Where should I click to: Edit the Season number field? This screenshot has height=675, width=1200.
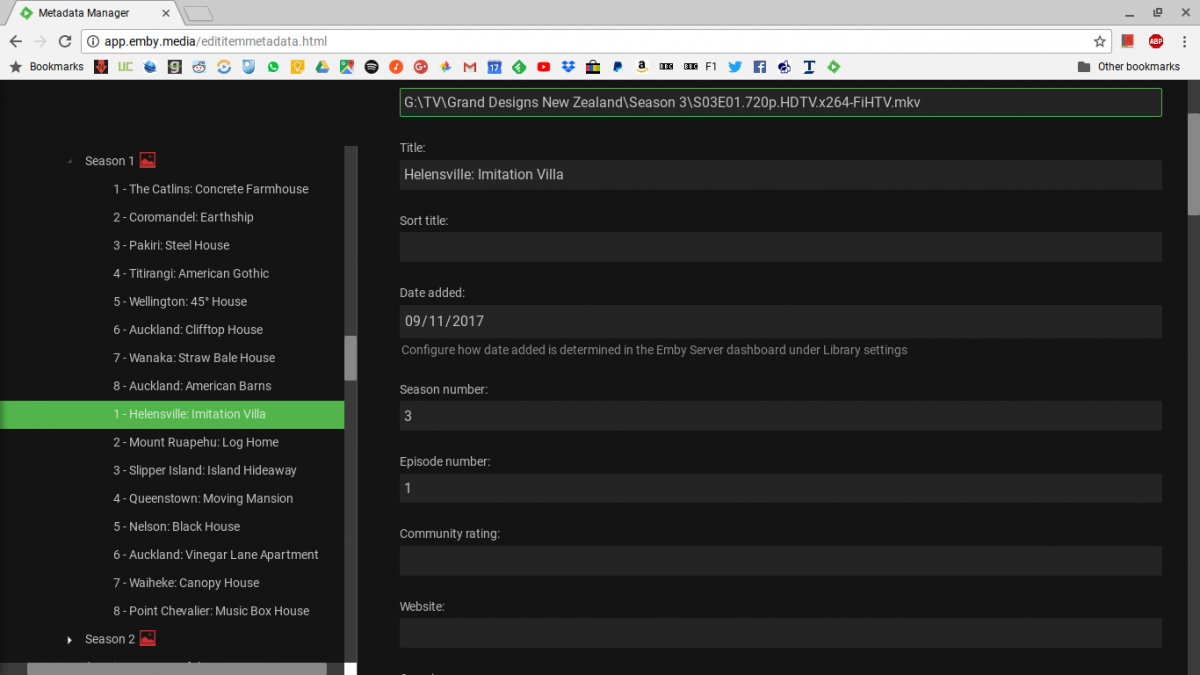(x=781, y=416)
